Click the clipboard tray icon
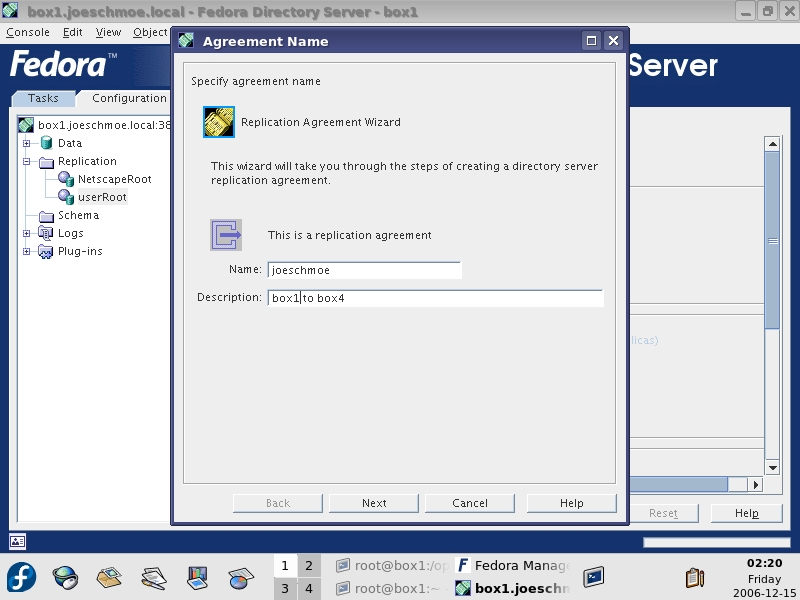This screenshot has width=800, height=600. click(x=694, y=578)
